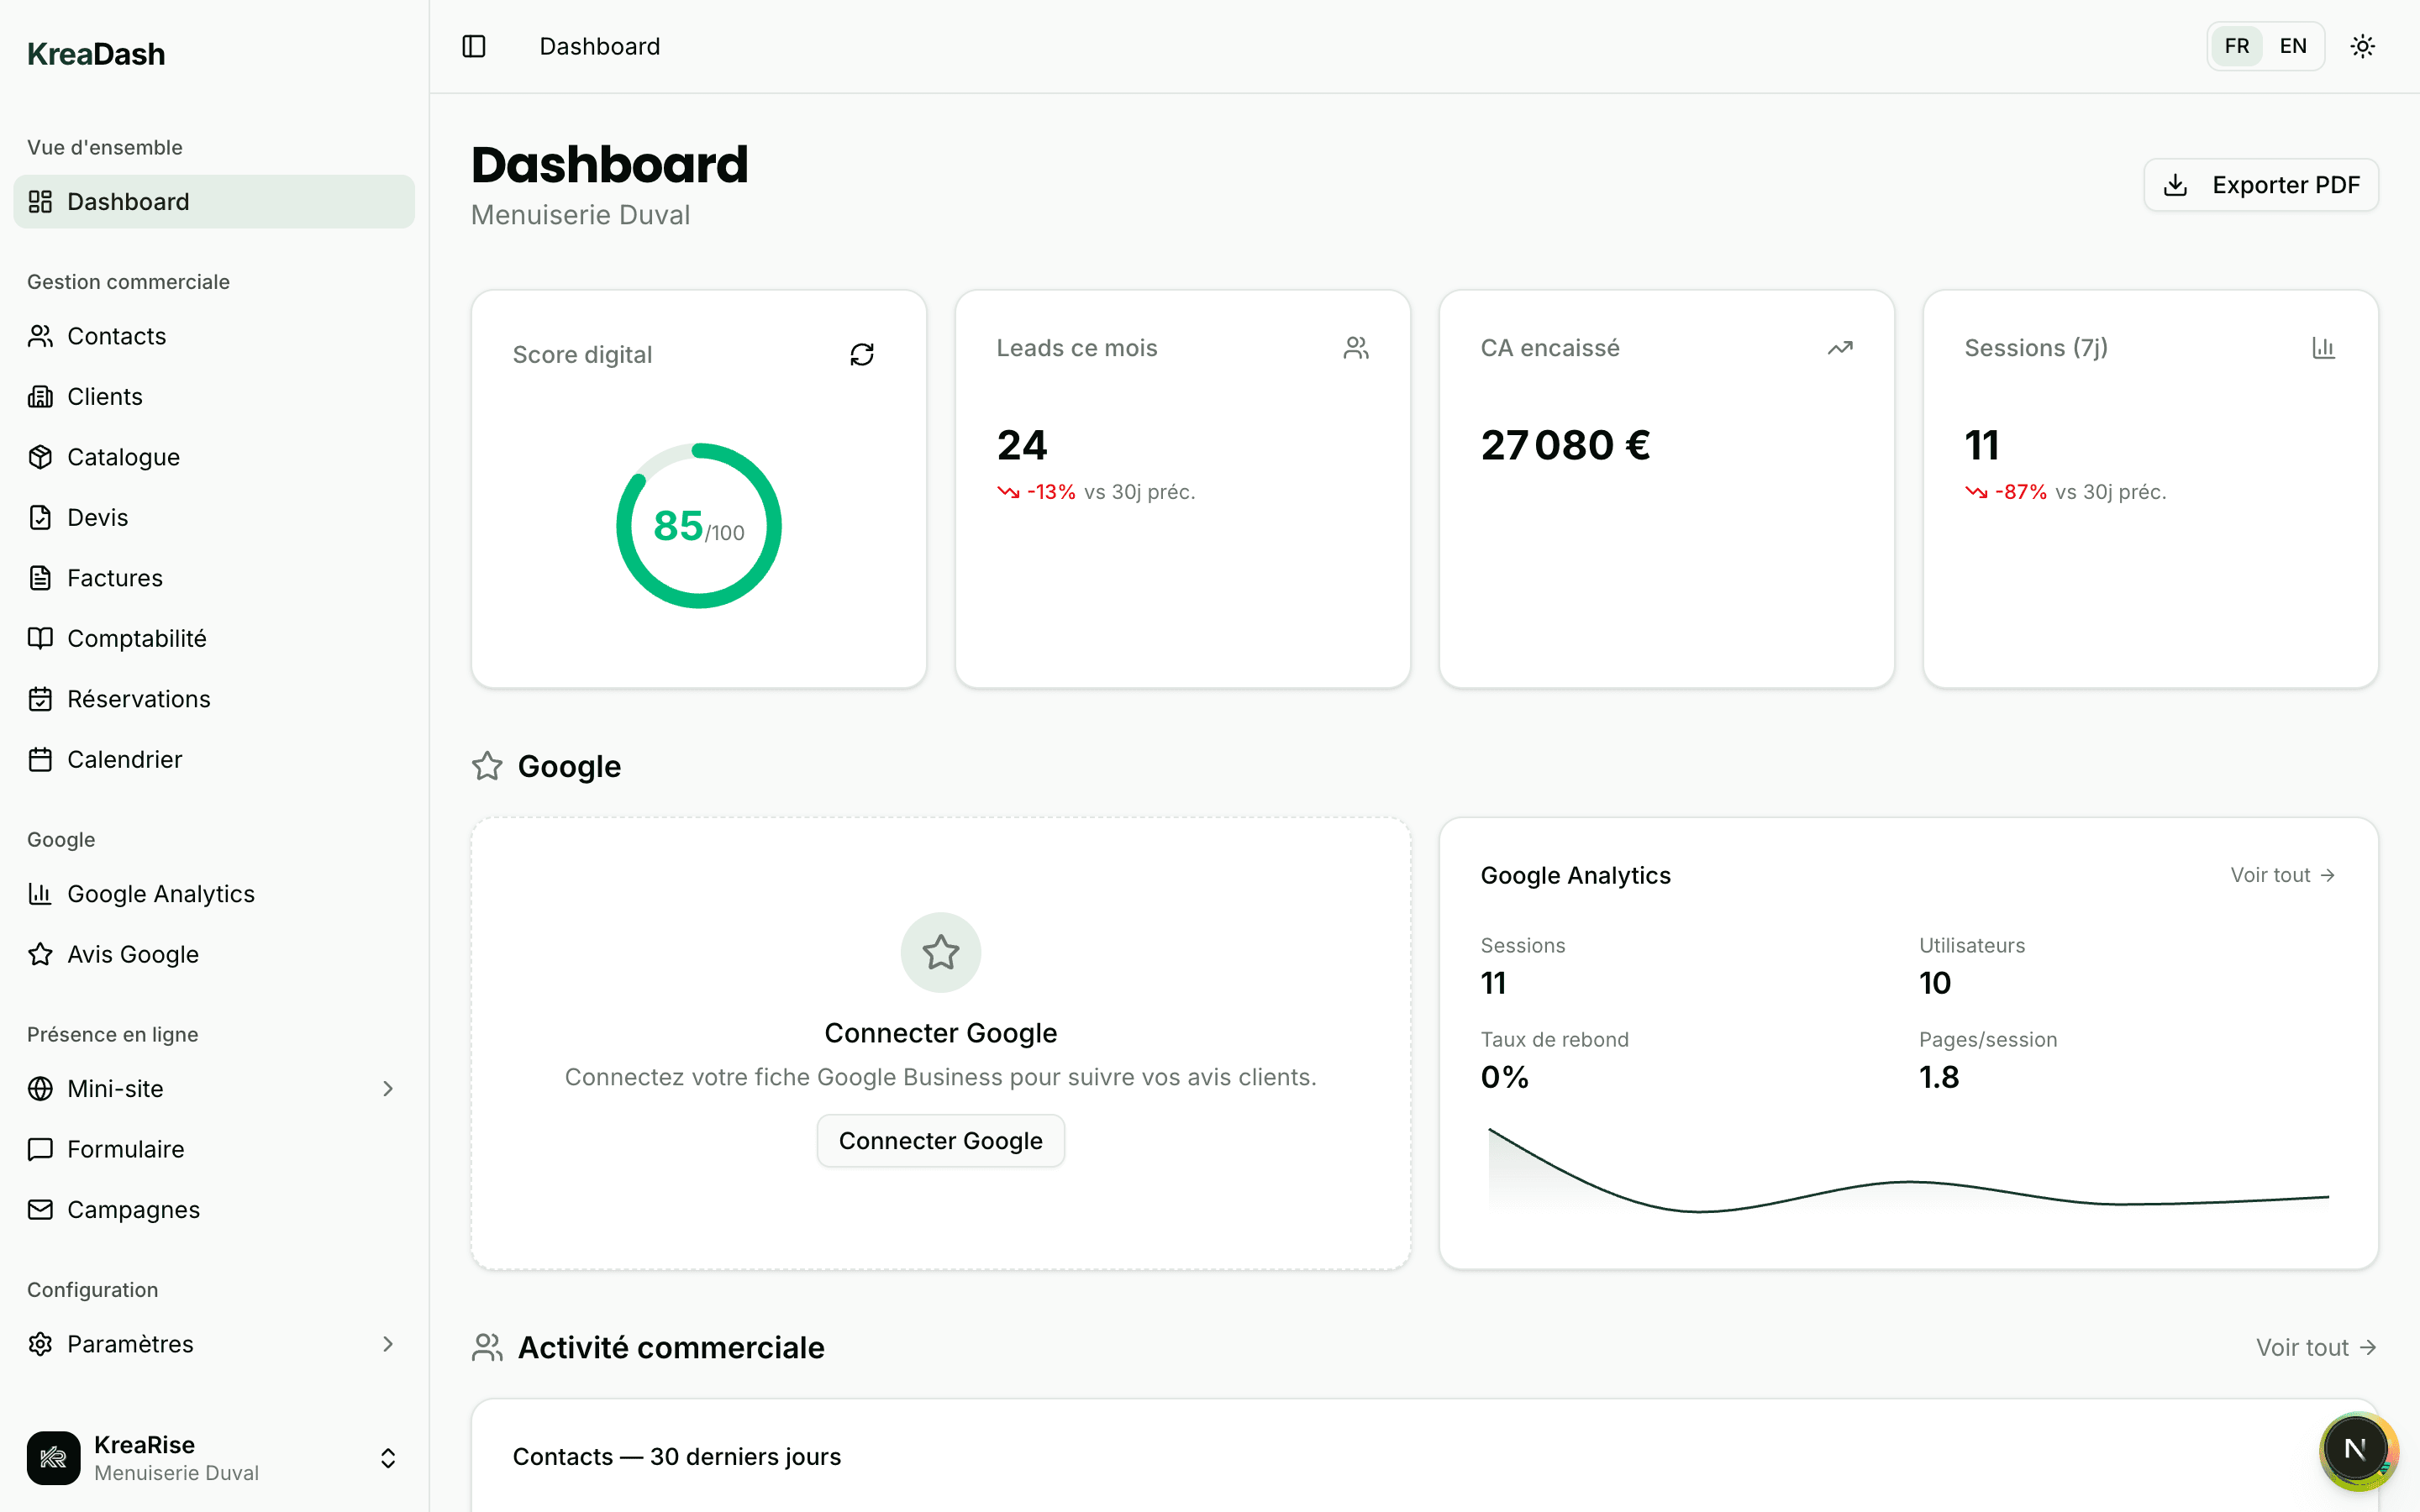This screenshot has width=2420, height=1512.
Task: Switch the language to EN
Action: click(2293, 45)
